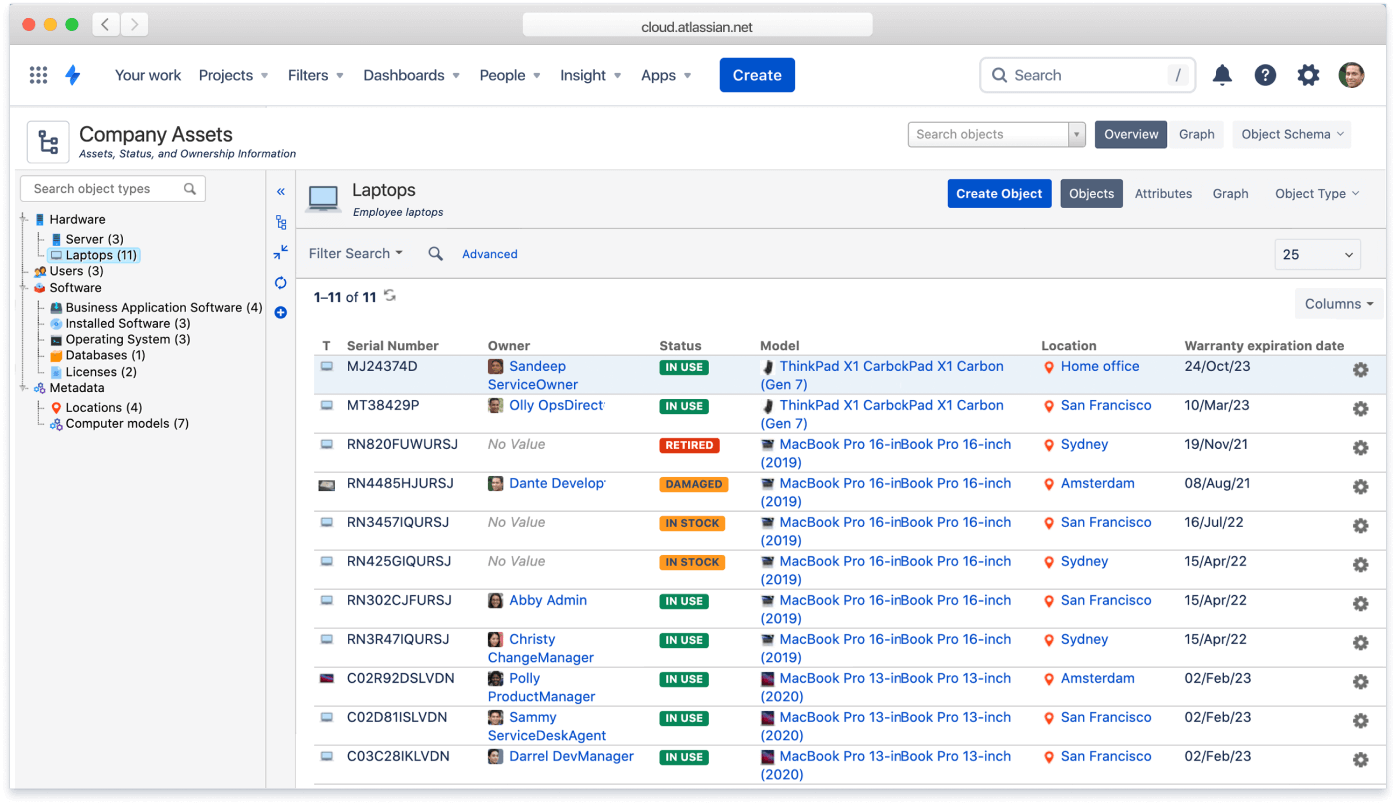Toggle the Overview view button
The width and height of the screenshot is (1396, 805).
coord(1131,134)
